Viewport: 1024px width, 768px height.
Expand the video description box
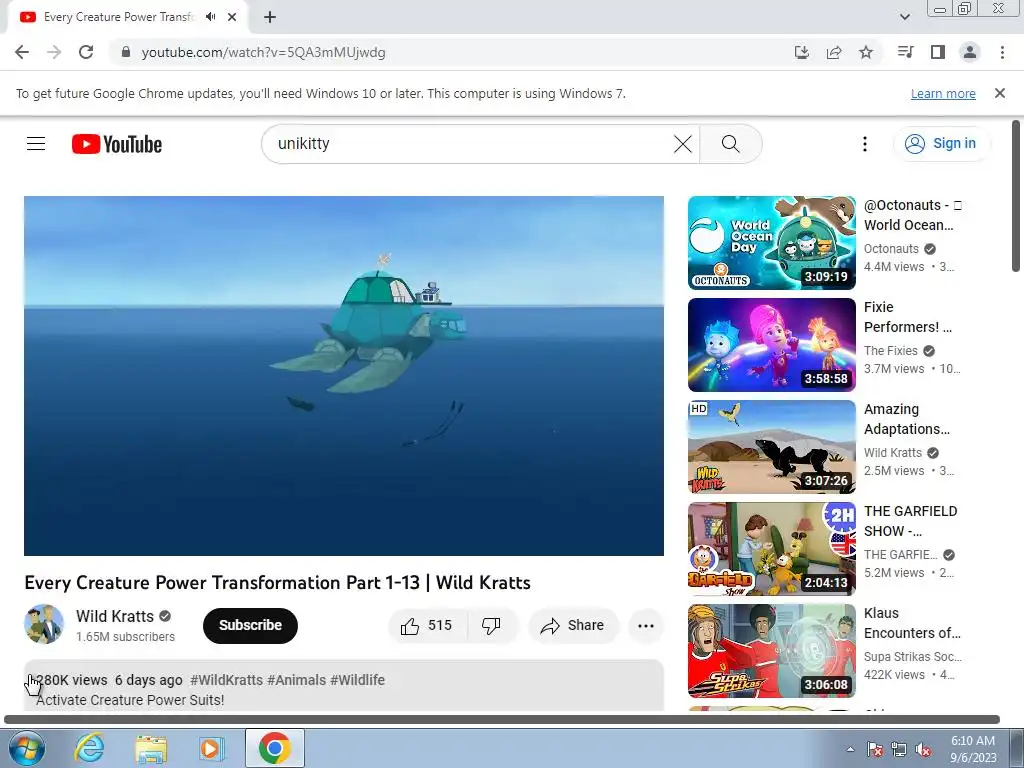pyautogui.click(x=344, y=686)
